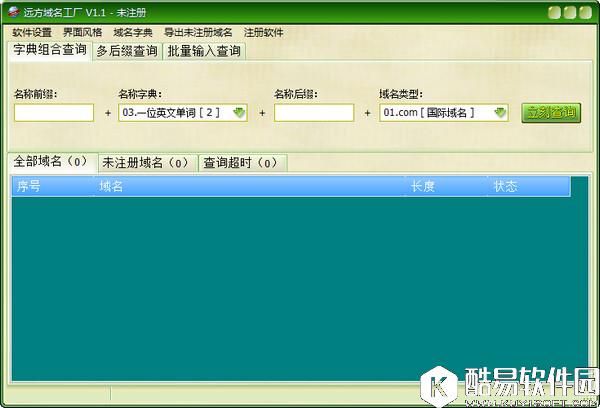Close the 远方域名工厂 window
The height and width of the screenshot is (408, 600).
point(585,13)
